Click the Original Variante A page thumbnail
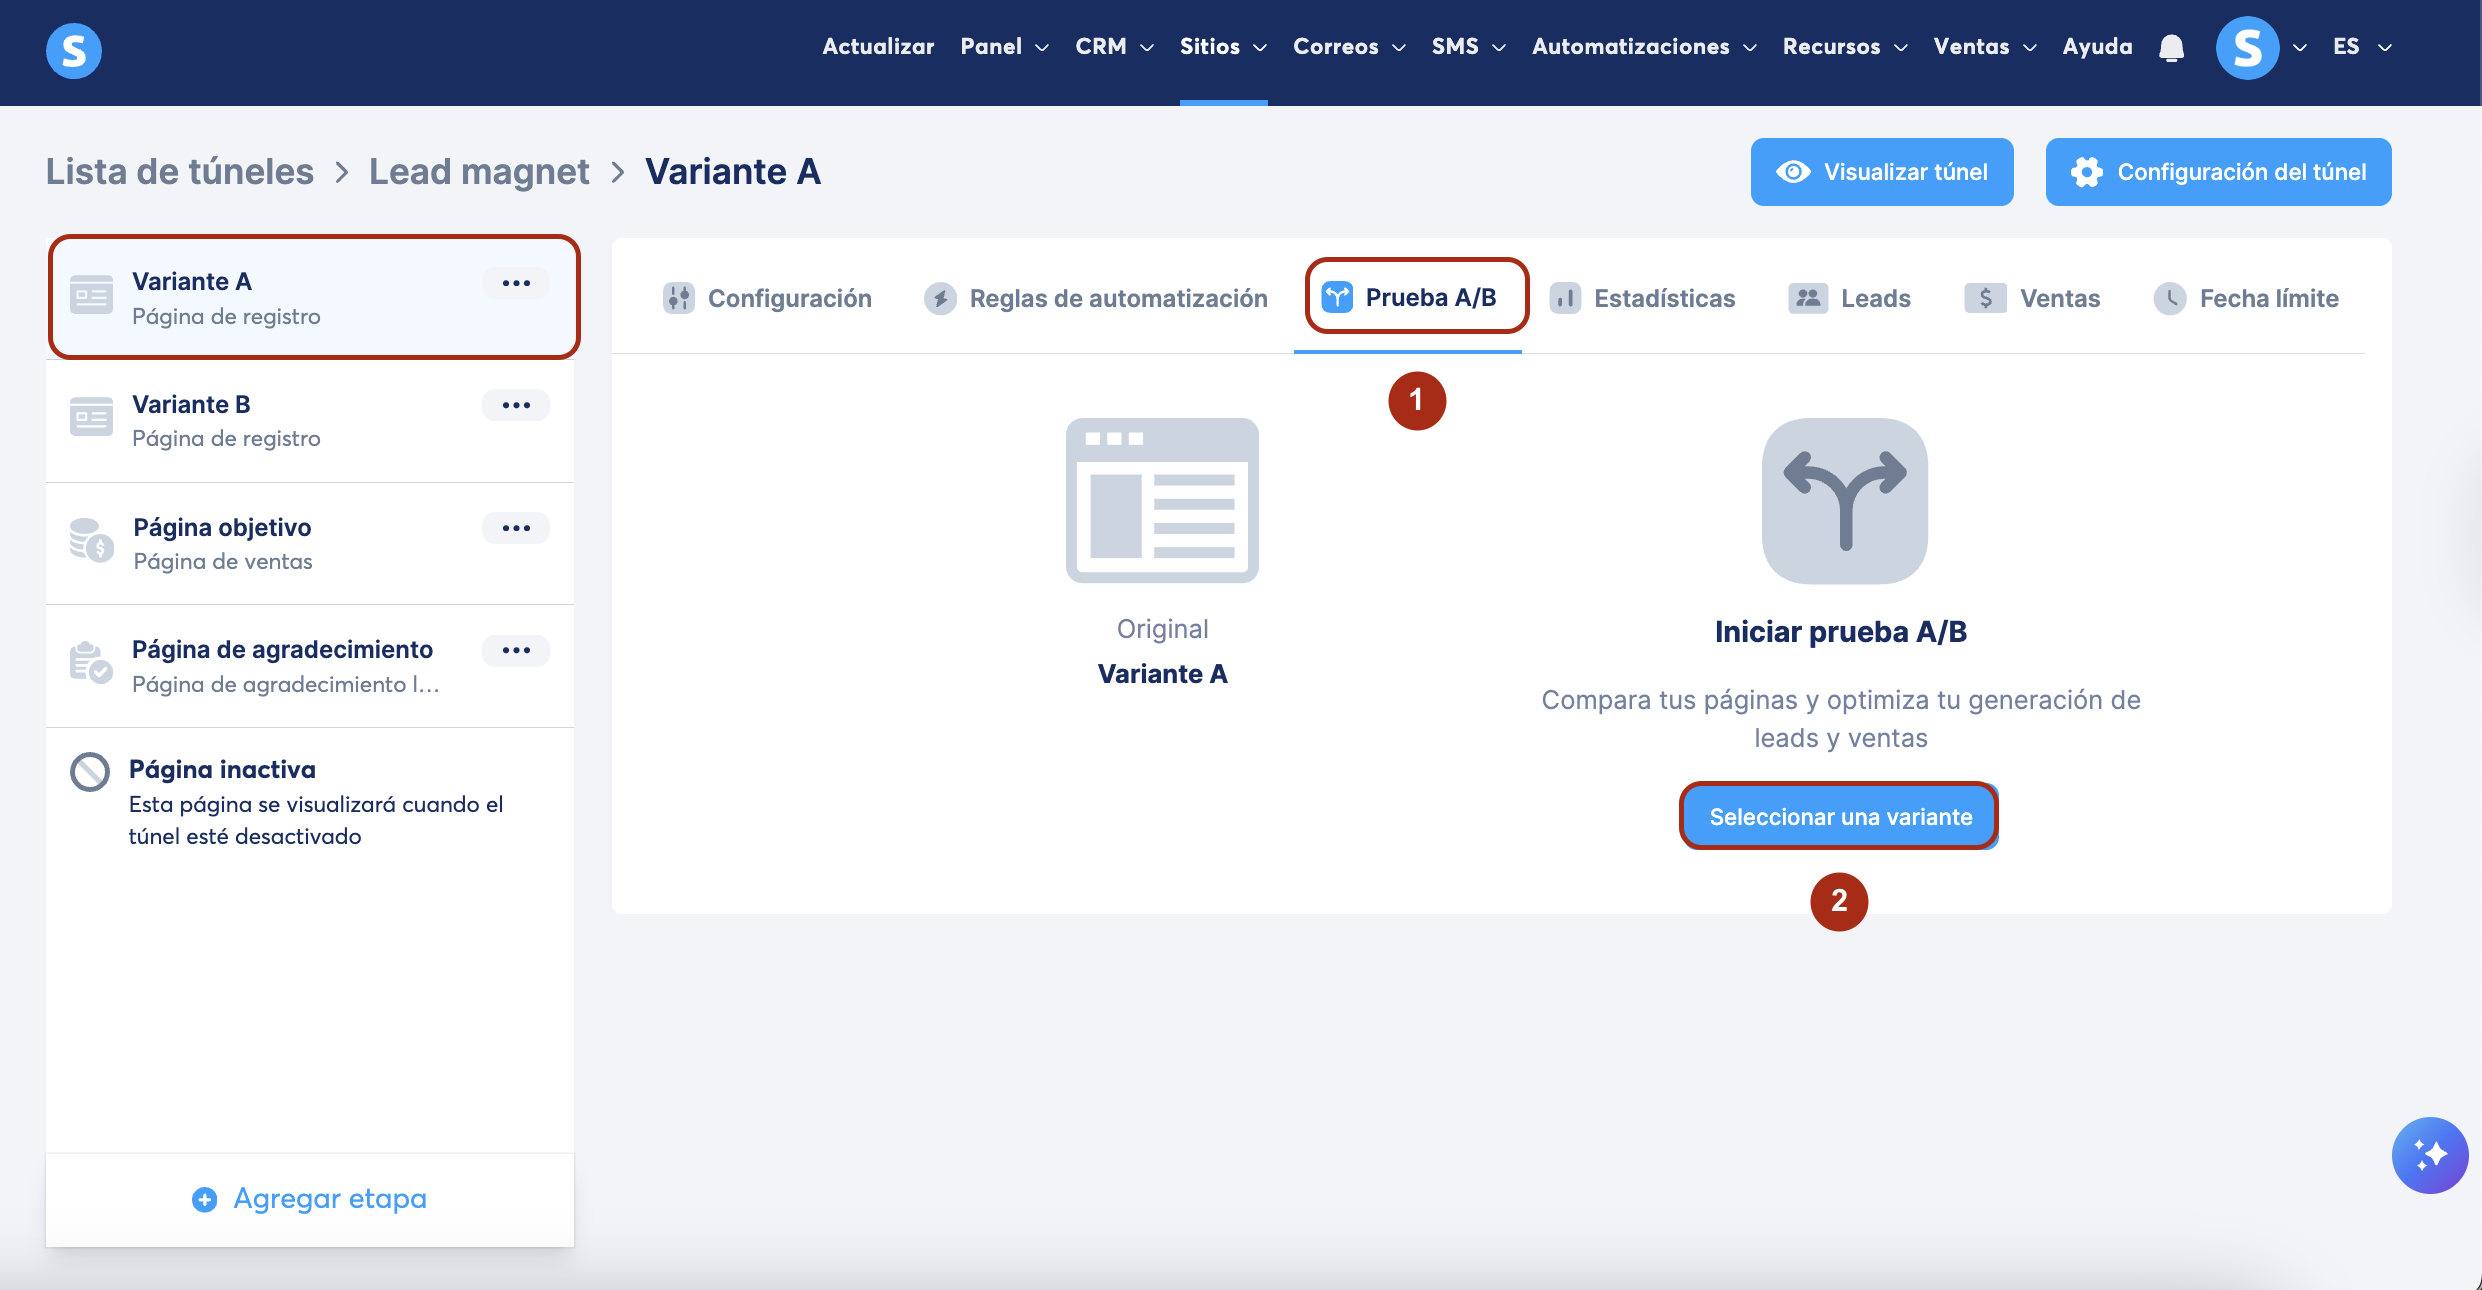Image resolution: width=2482 pixels, height=1290 pixels. 1162,500
